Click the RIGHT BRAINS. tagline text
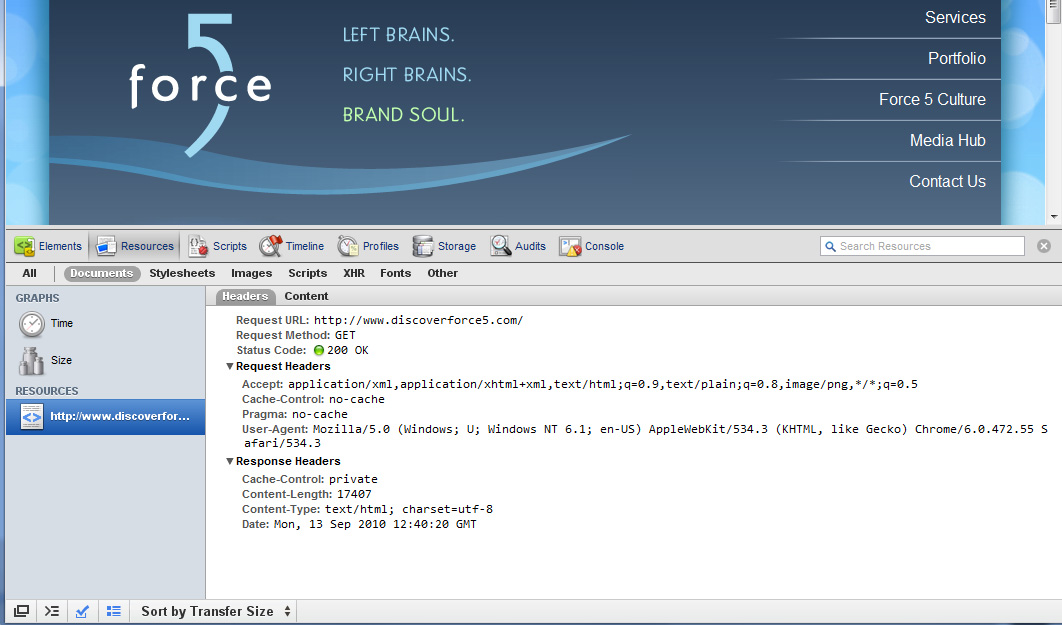Image resolution: width=1062 pixels, height=625 pixels. (406, 75)
